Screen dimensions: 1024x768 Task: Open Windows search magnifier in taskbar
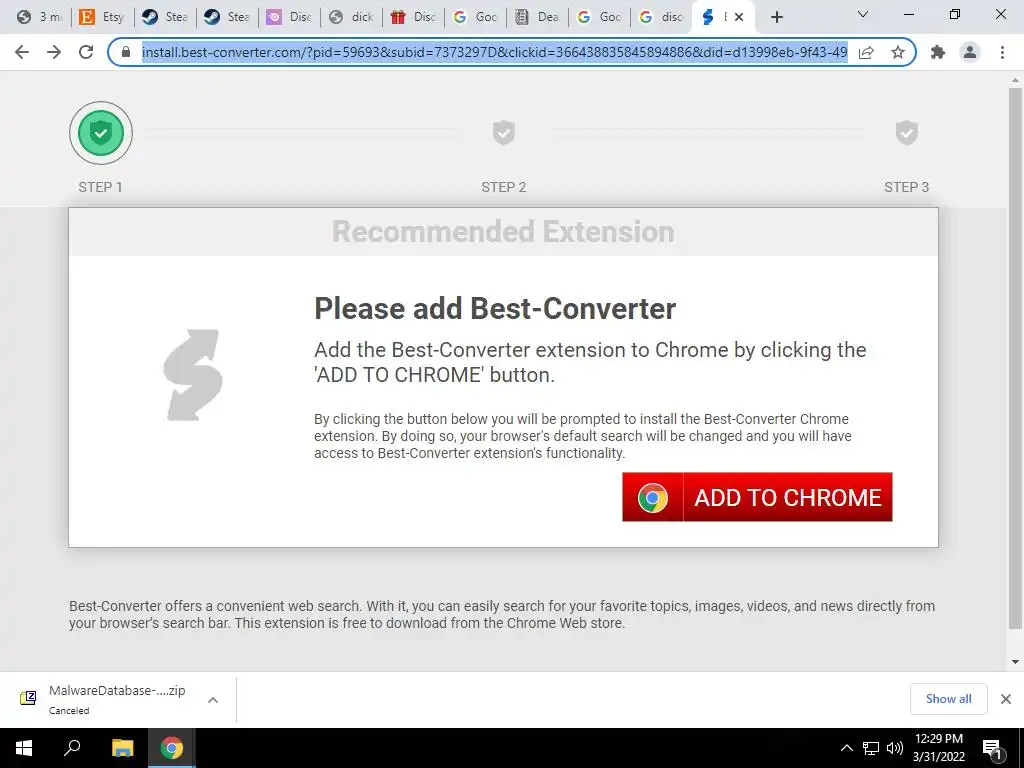(x=72, y=748)
